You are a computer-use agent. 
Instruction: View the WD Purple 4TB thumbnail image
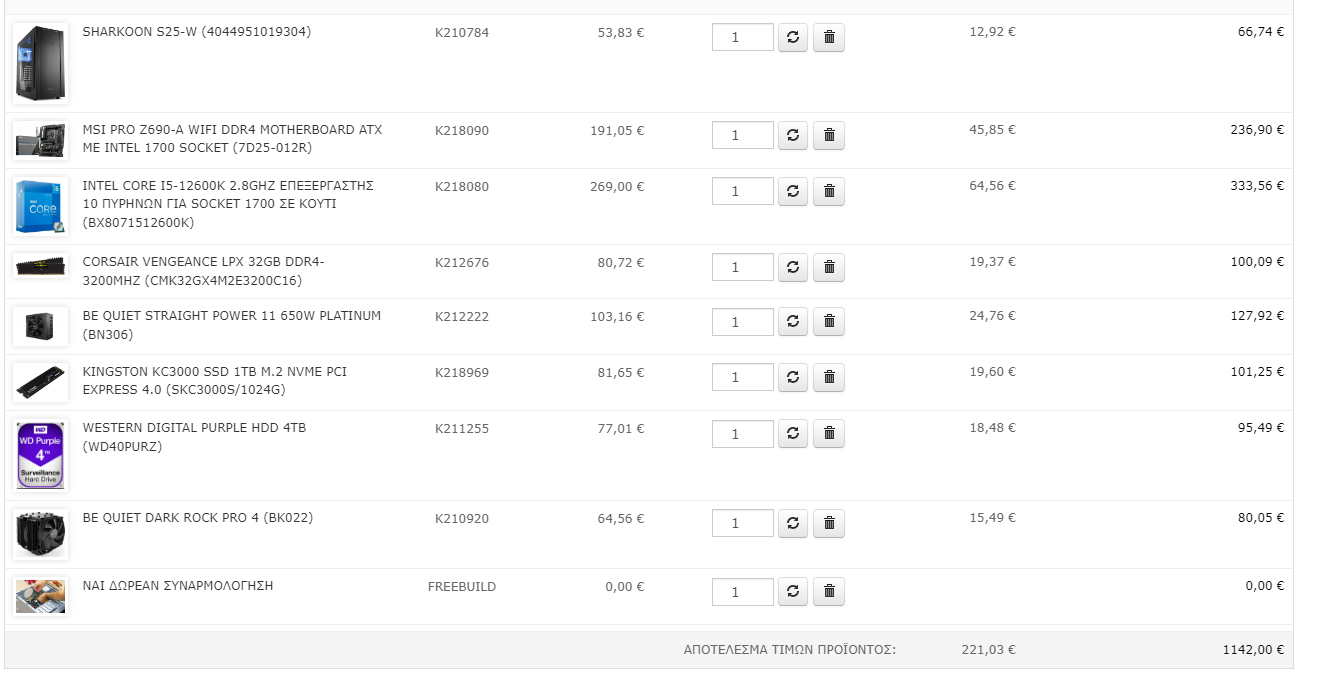pos(41,455)
